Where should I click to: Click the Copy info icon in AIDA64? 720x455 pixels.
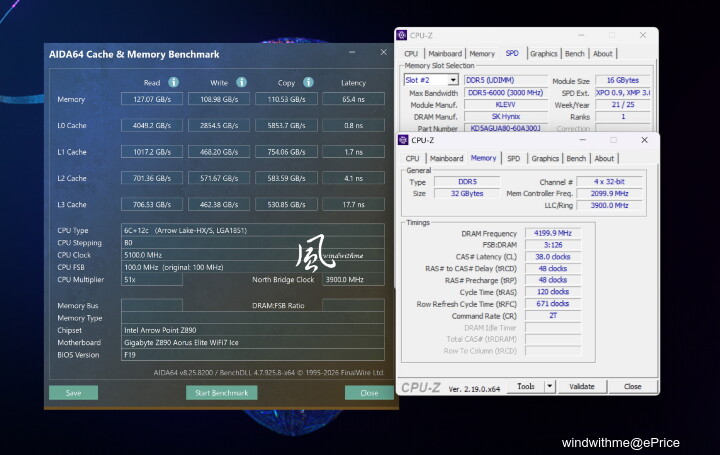pos(308,82)
